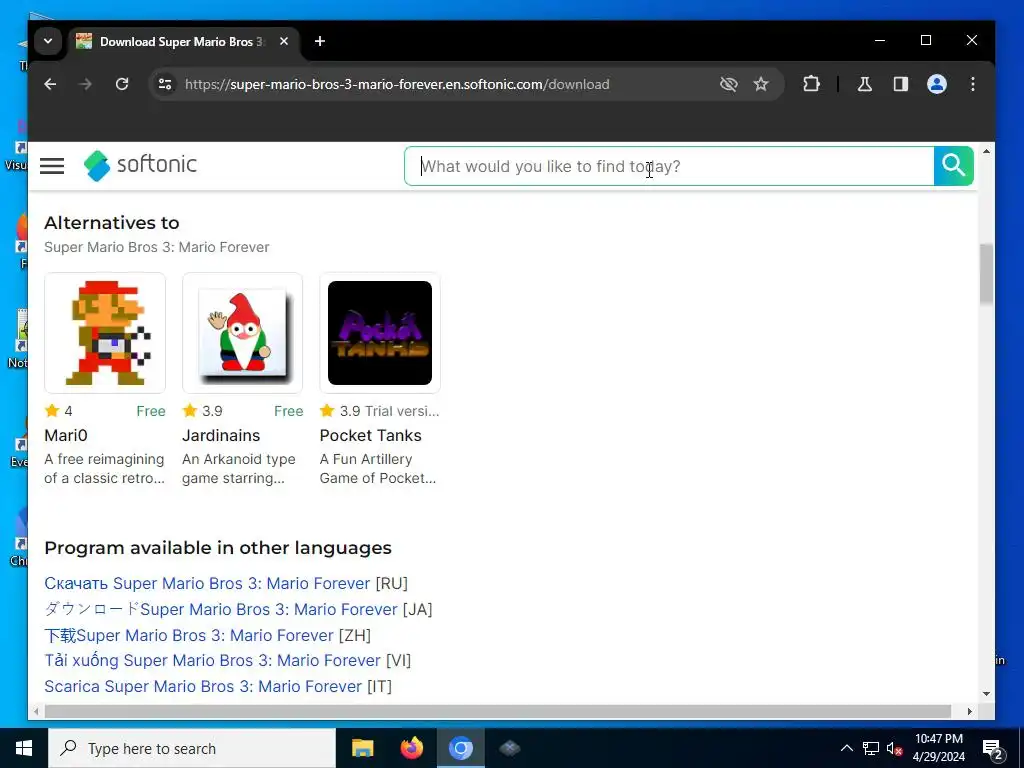Open the Russian [RU] download link
Screen dimensions: 1024x768
[207, 583]
